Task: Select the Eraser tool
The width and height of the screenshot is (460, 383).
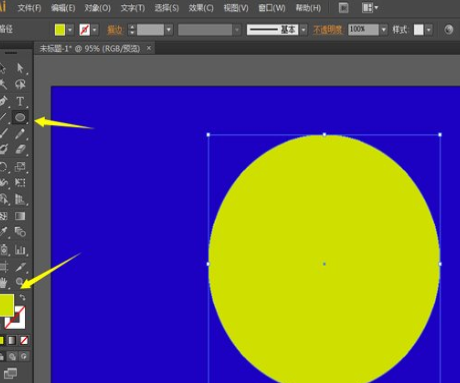Action: (20, 149)
